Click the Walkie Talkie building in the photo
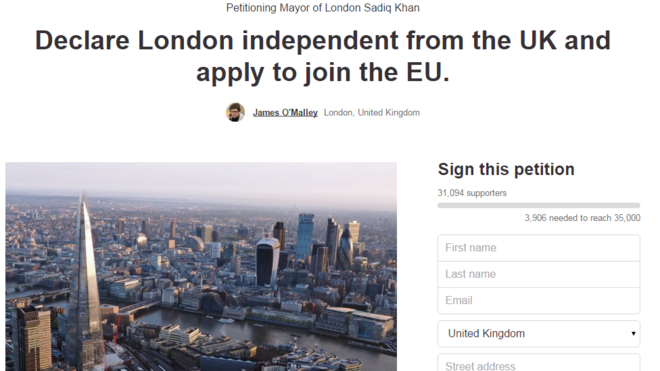 (x=267, y=262)
